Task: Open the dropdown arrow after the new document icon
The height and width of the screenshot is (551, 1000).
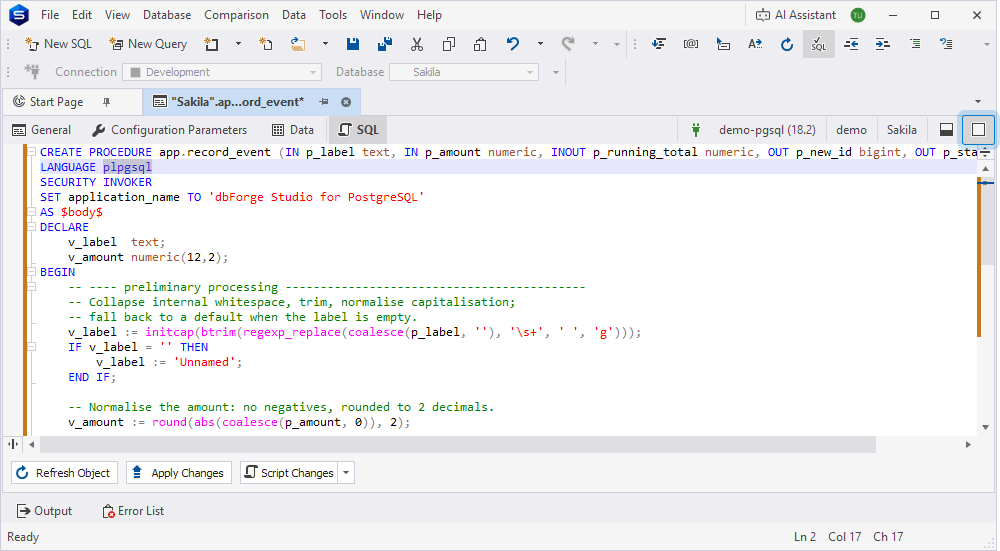Action: 239,44
